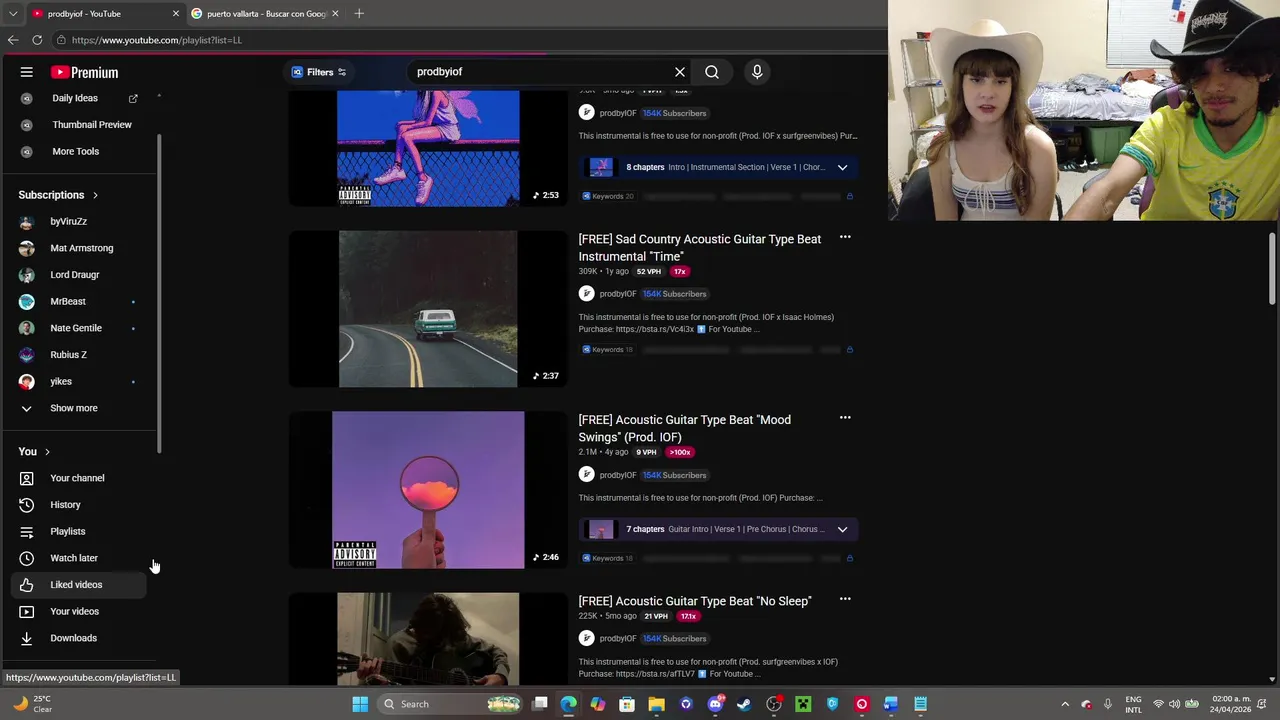Play the 2:53 pink-haired girl thumbnail

(x=428, y=148)
